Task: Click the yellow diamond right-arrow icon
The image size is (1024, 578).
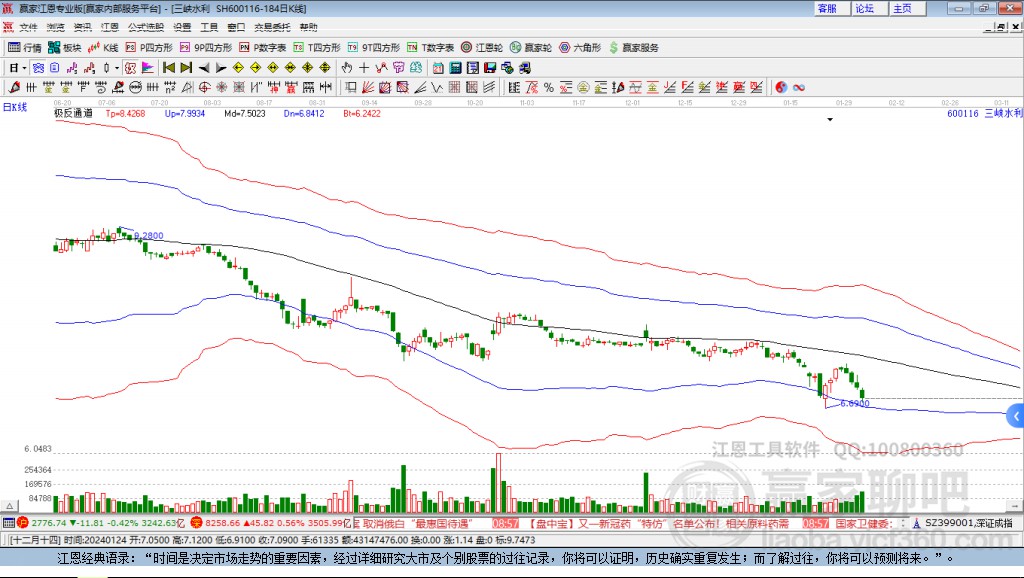Action: click(x=255, y=68)
